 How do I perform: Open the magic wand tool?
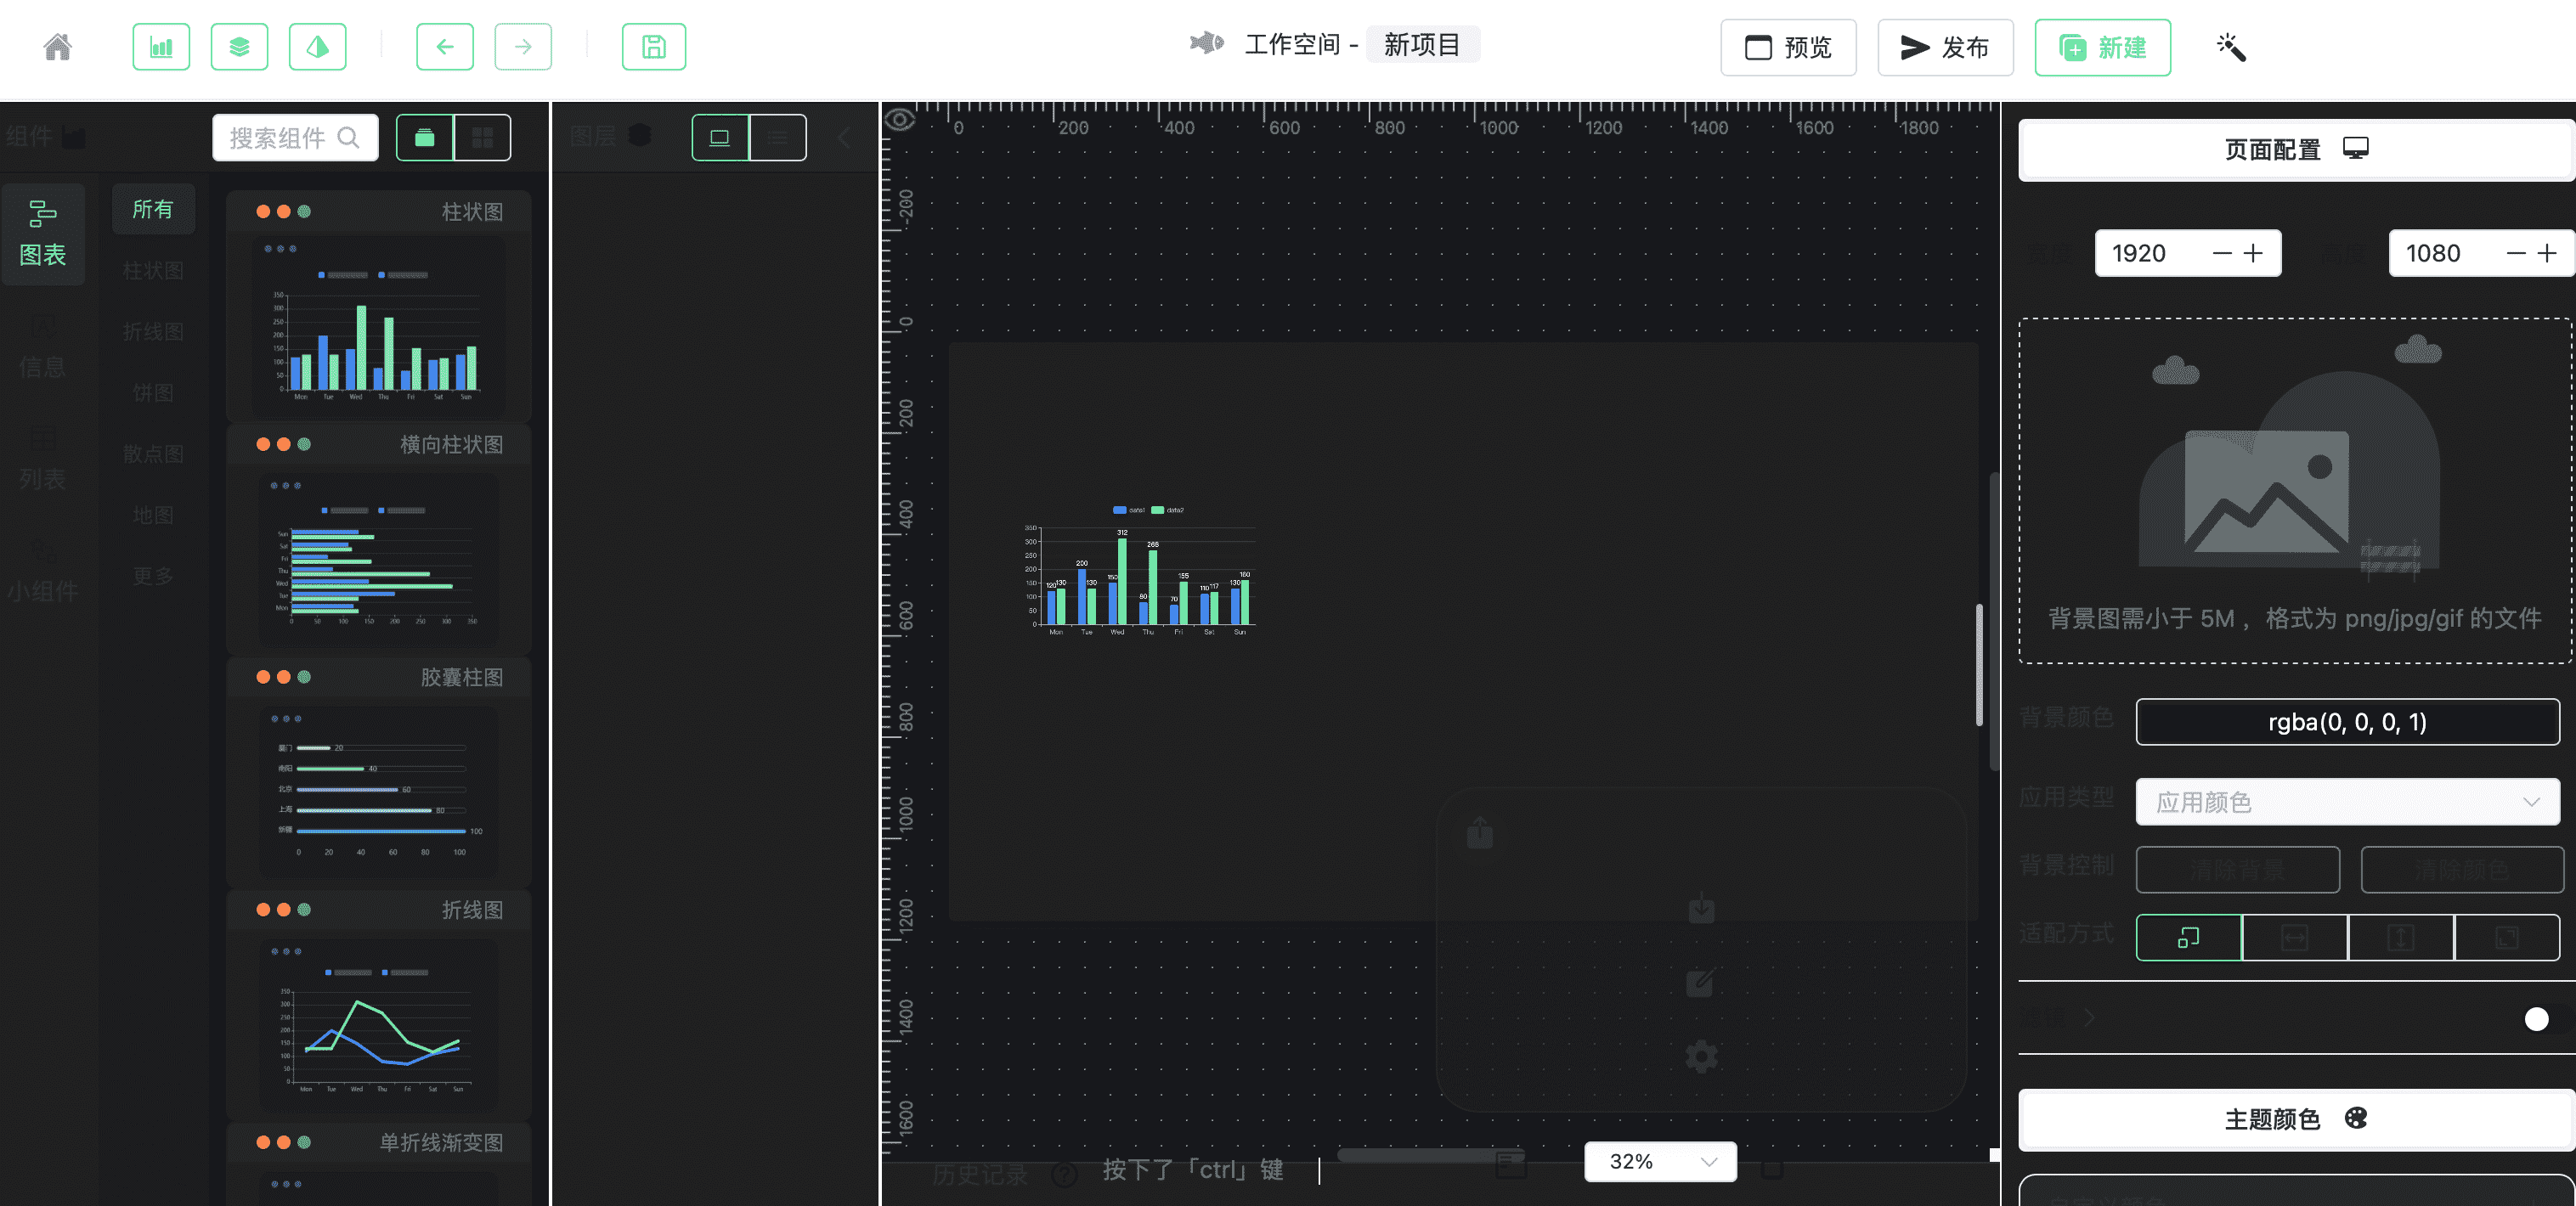[x=2231, y=46]
